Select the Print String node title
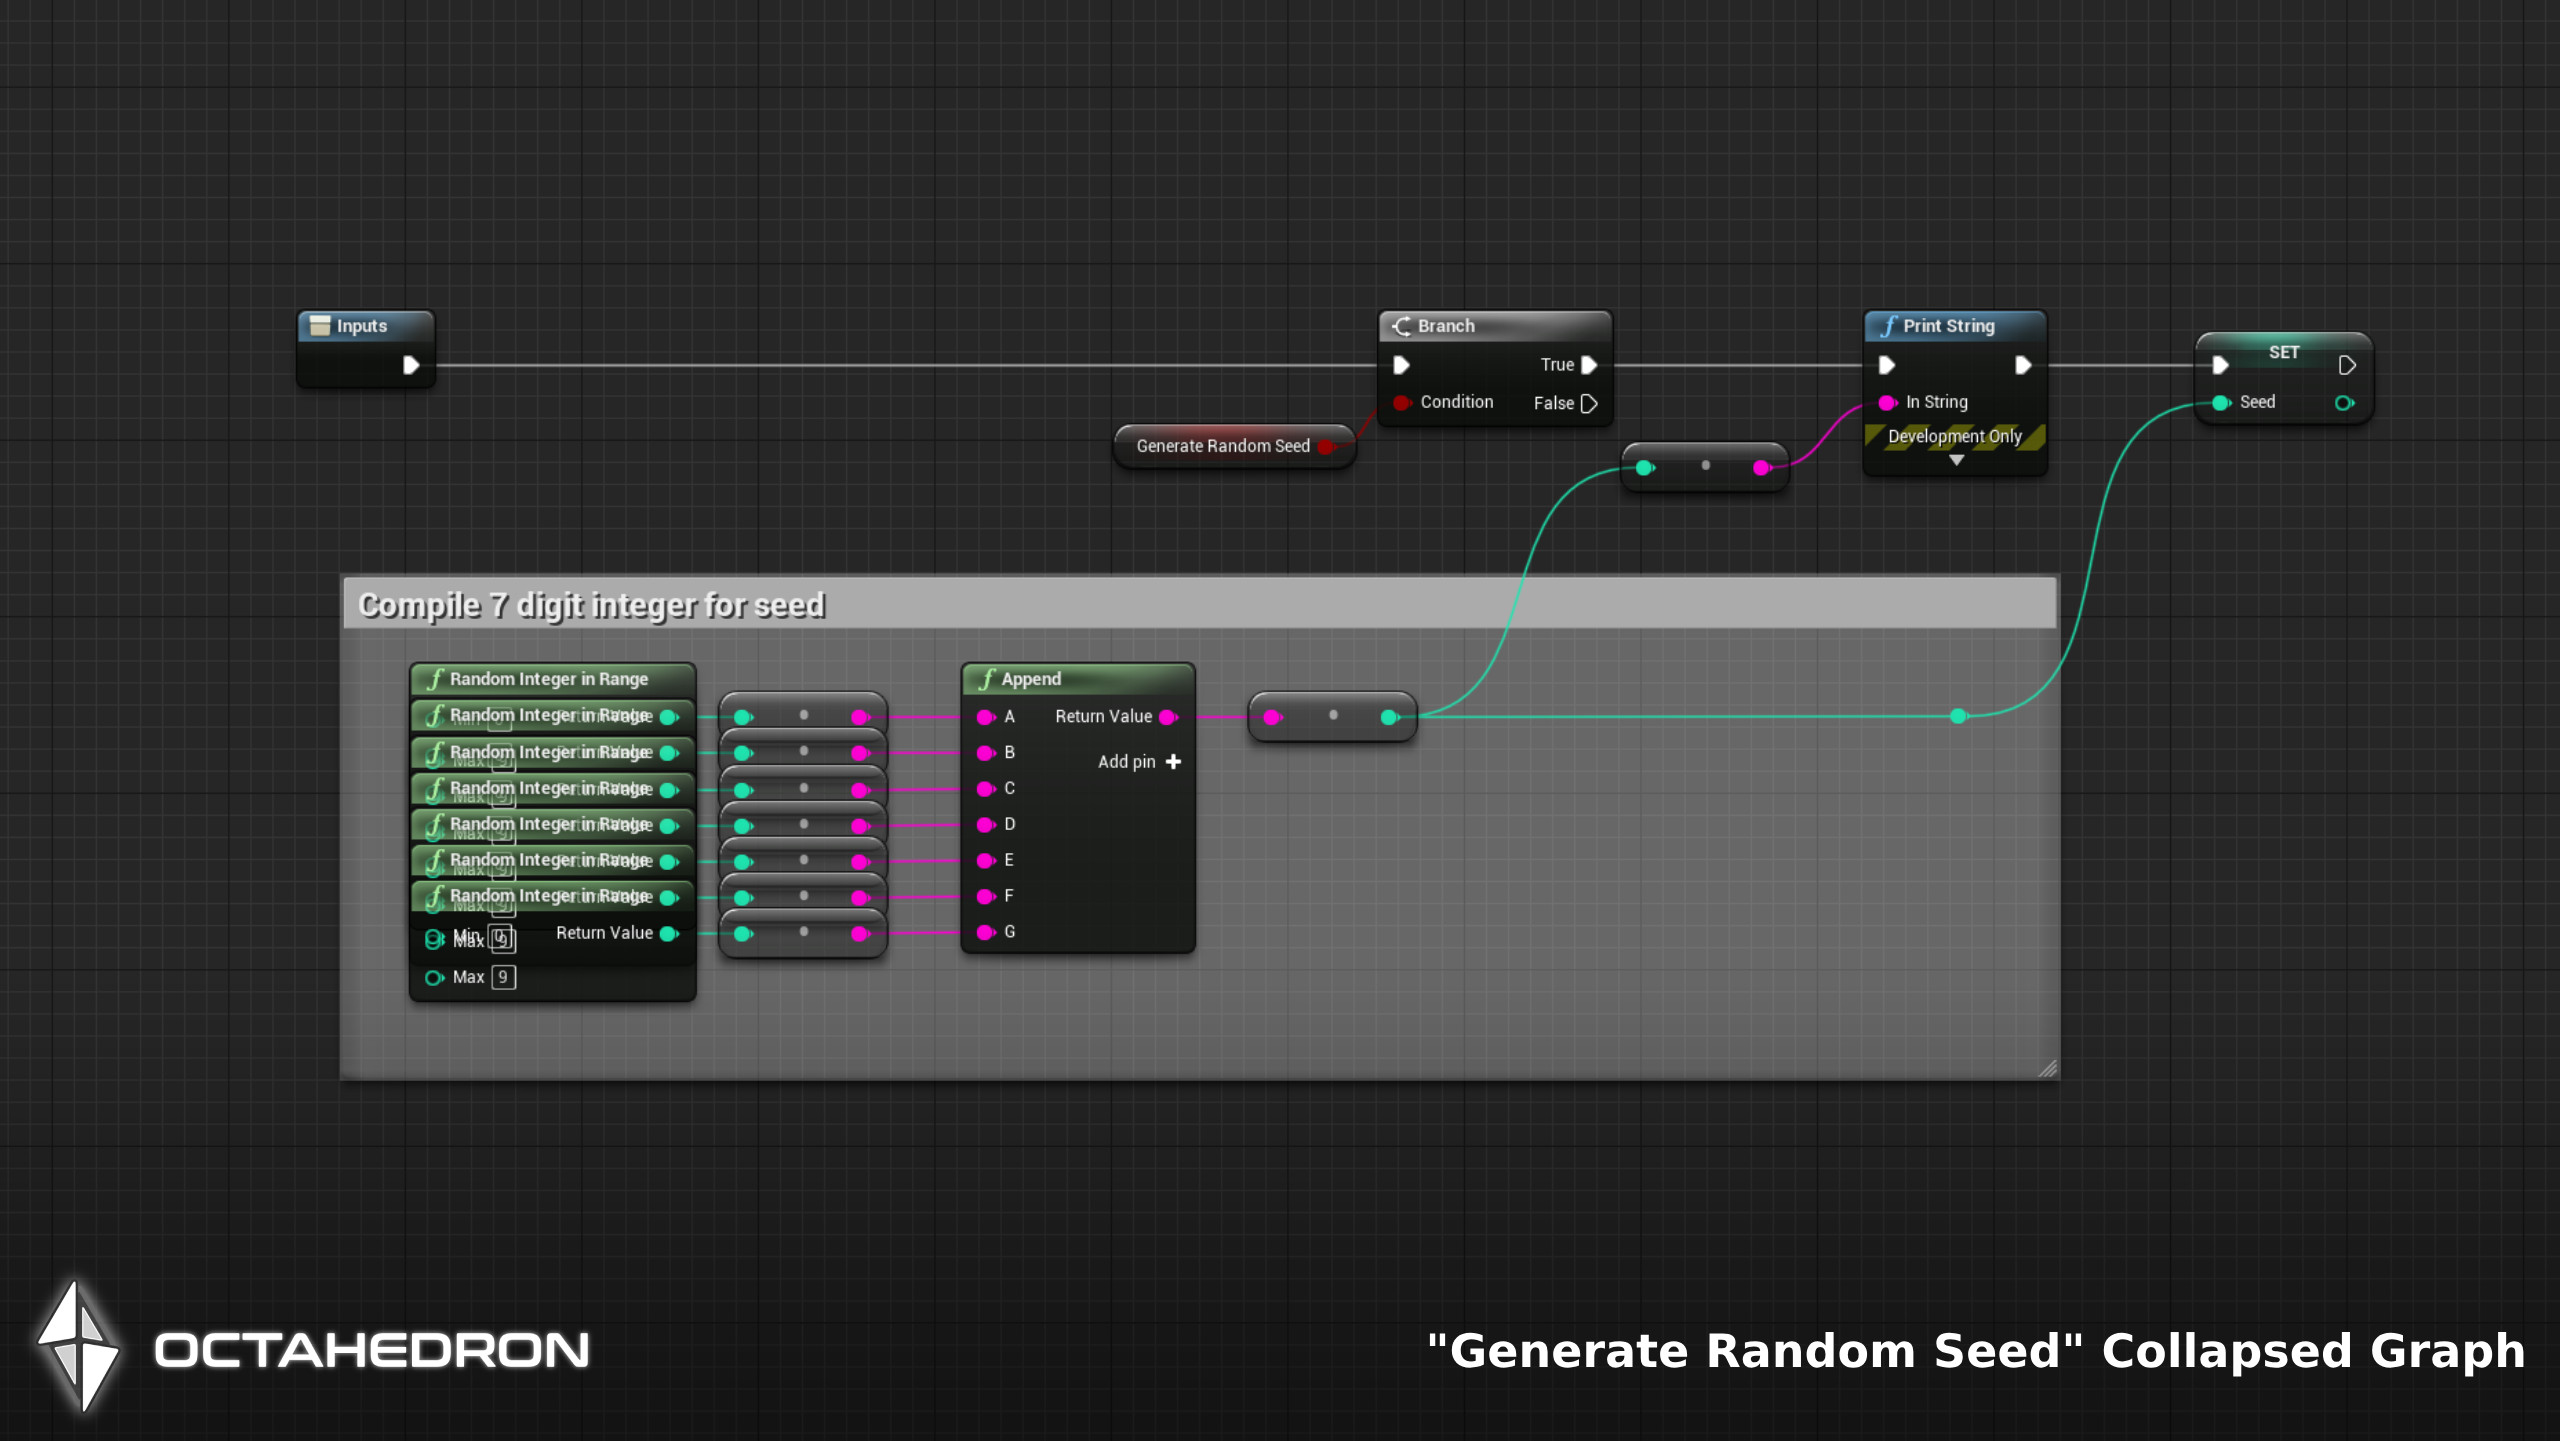2560x1441 pixels. coord(1948,326)
